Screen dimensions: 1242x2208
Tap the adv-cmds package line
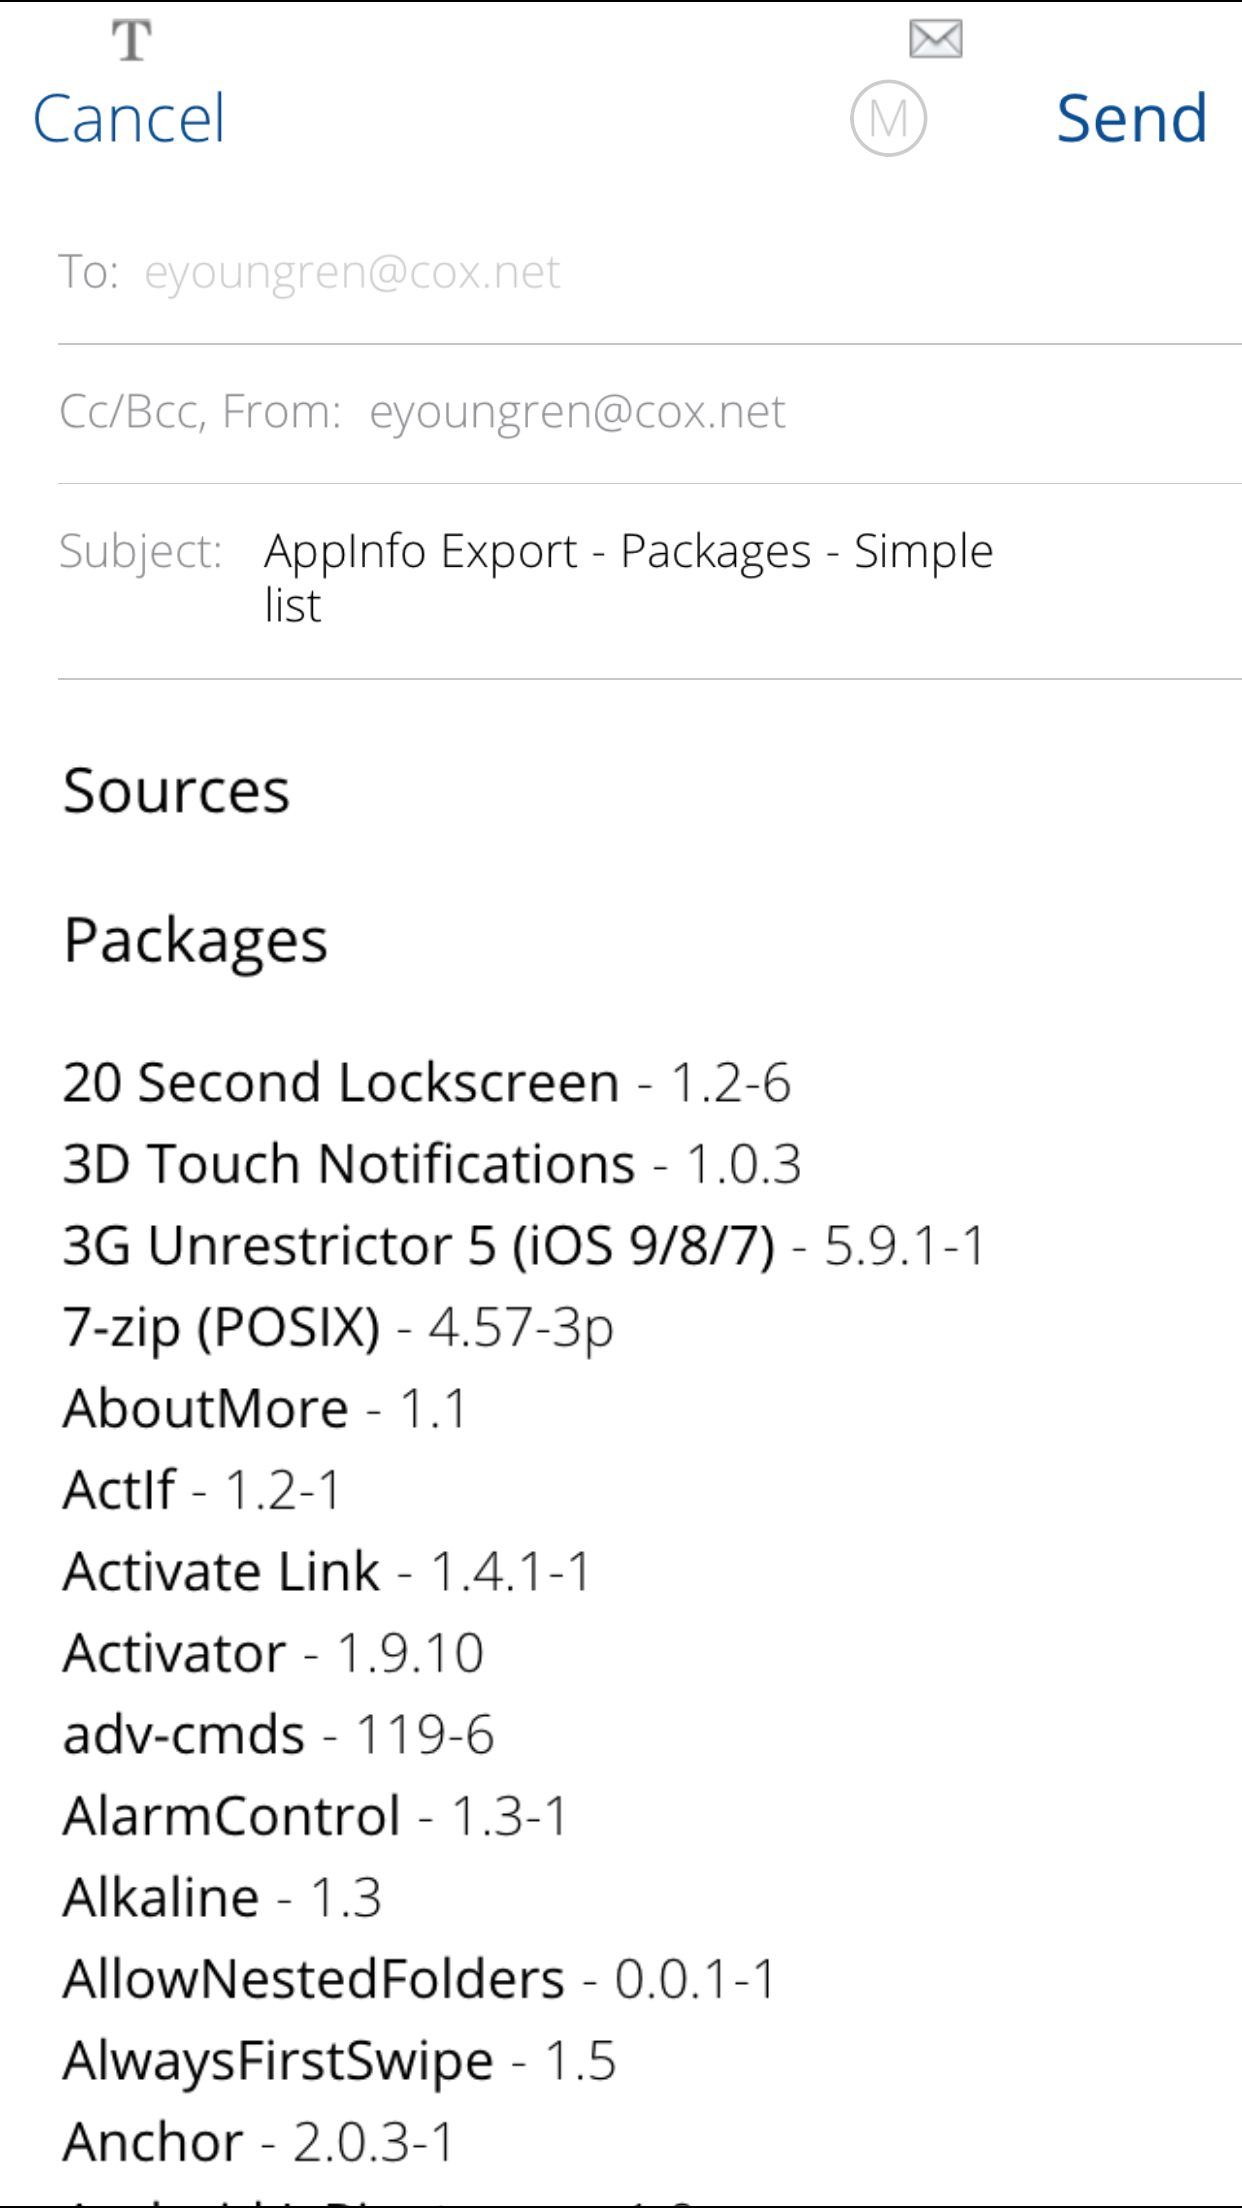[x=278, y=1735]
